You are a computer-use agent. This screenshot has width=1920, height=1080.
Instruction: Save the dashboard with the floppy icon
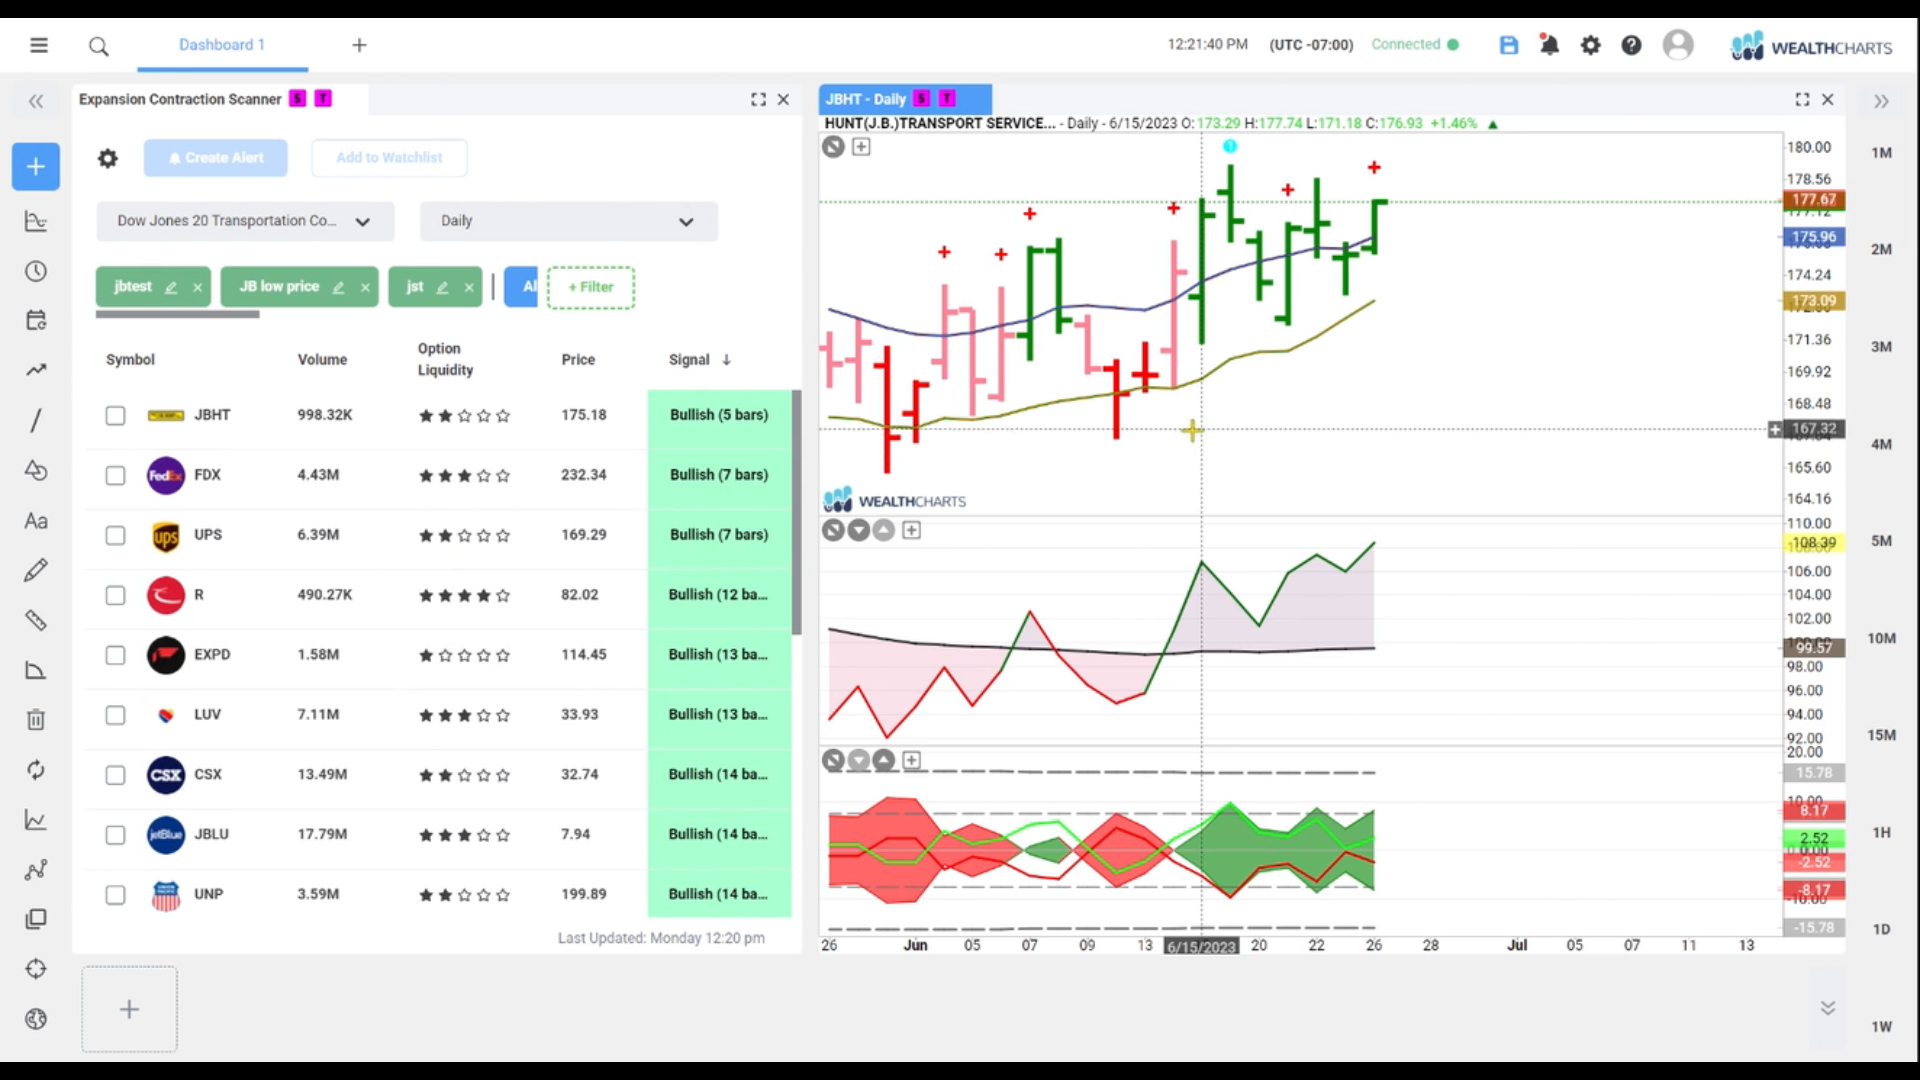(x=1509, y=45)
